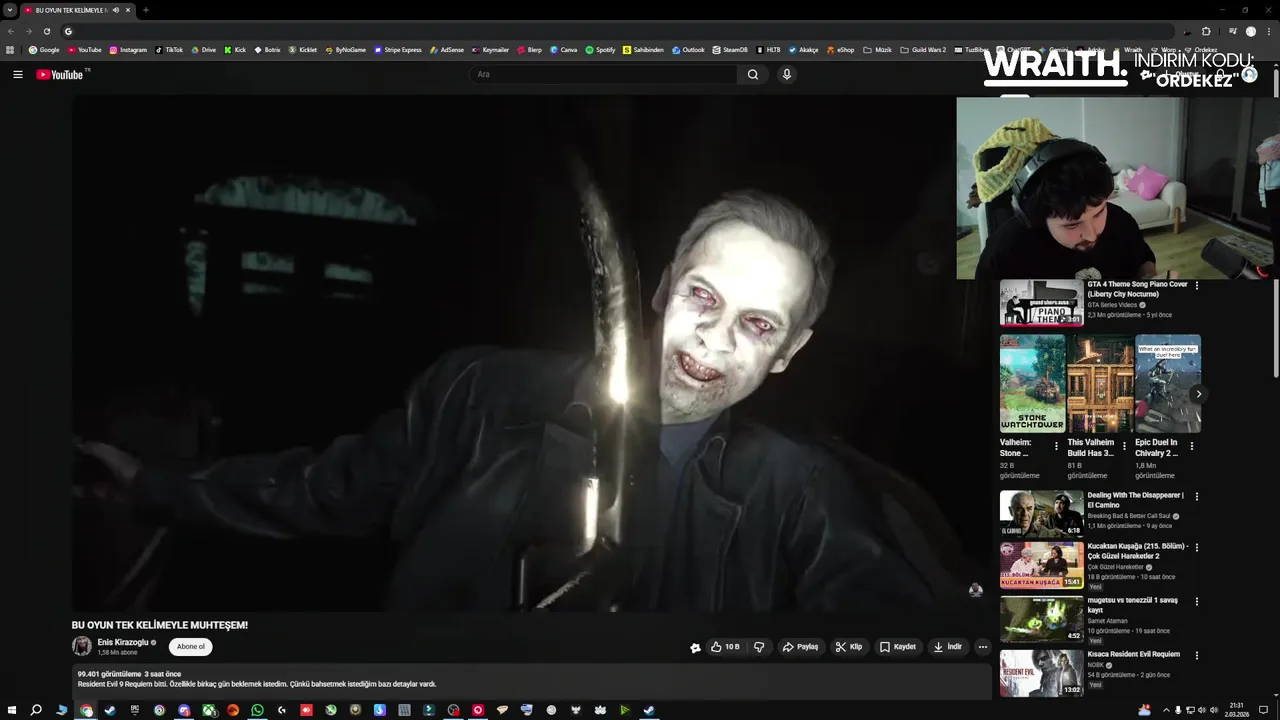The height and width of the screenshot is (720, 1280).
Task: Open options for 'This Valheim Build' short
Action: pos(1125,446)
